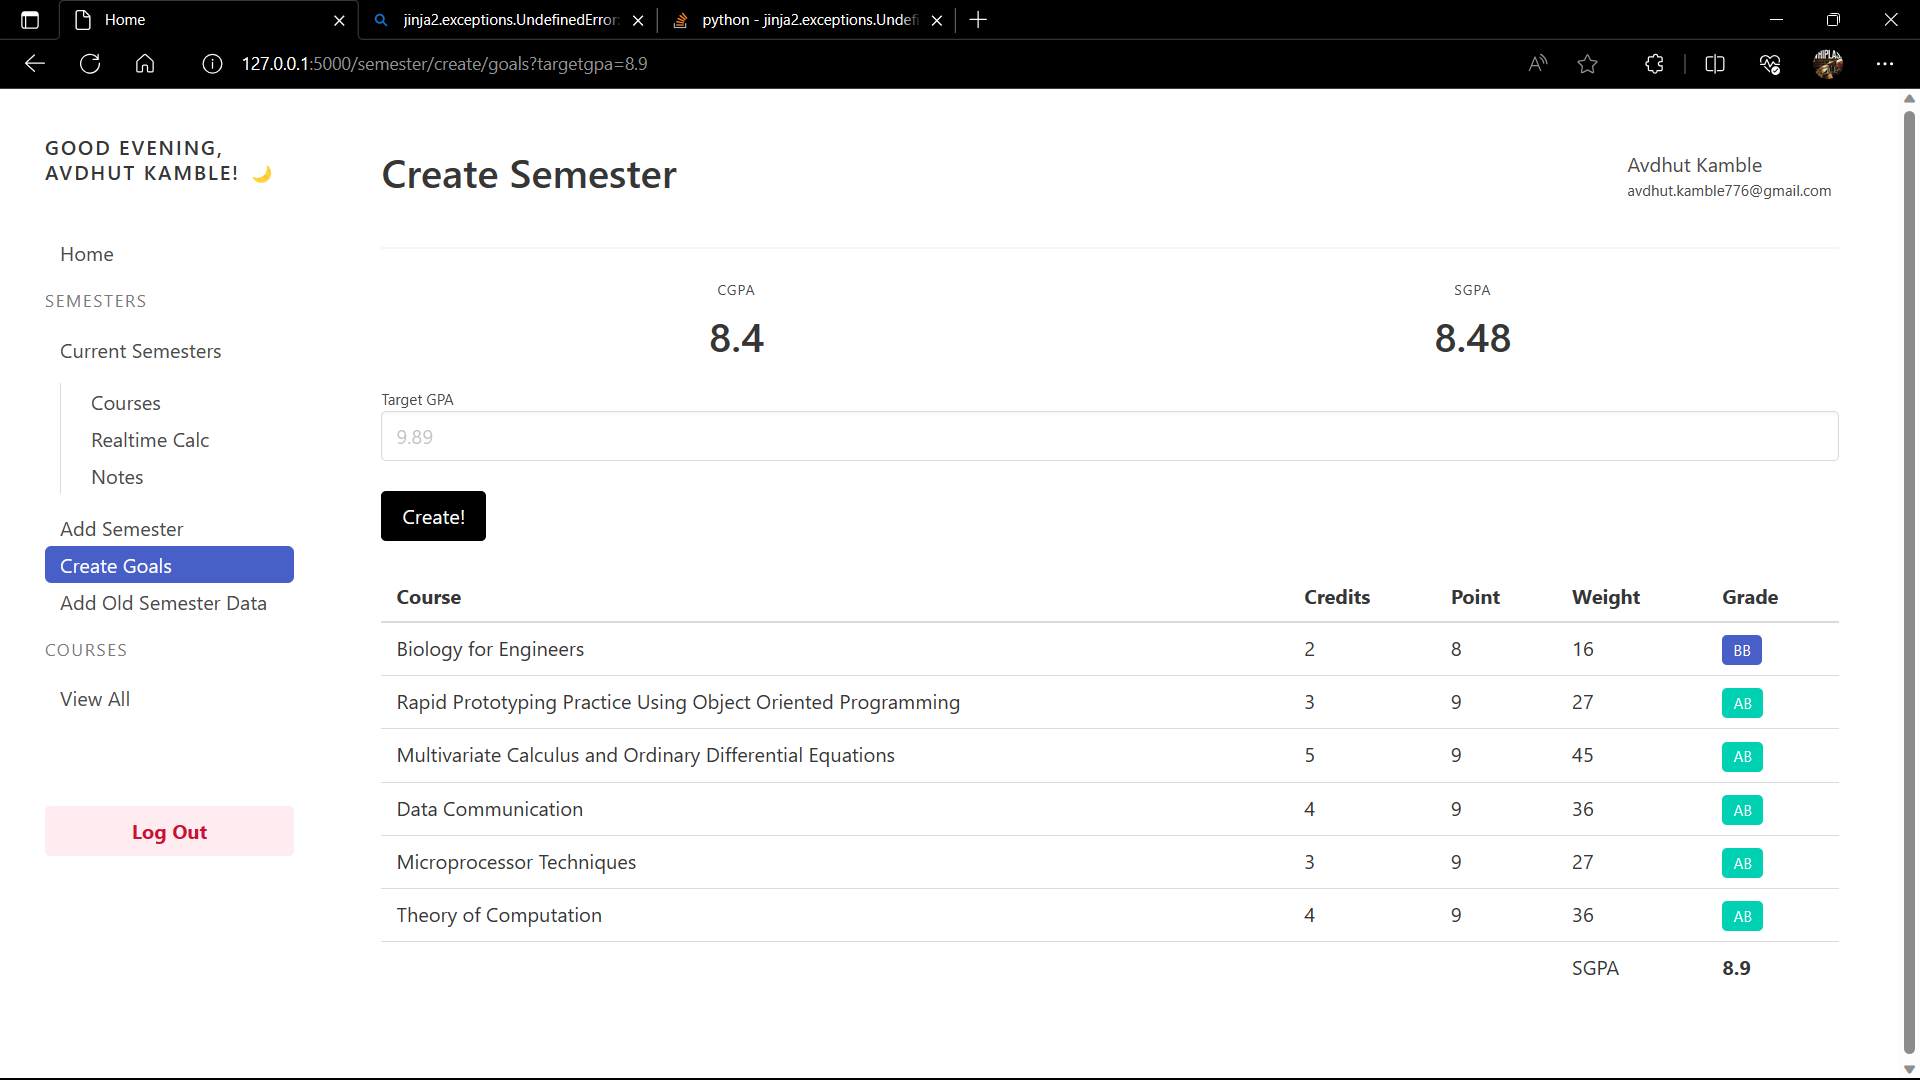Add this page to favorites
Image resolution: width=1920 pixels, height=1080 pixels.
pos(1587,63)
